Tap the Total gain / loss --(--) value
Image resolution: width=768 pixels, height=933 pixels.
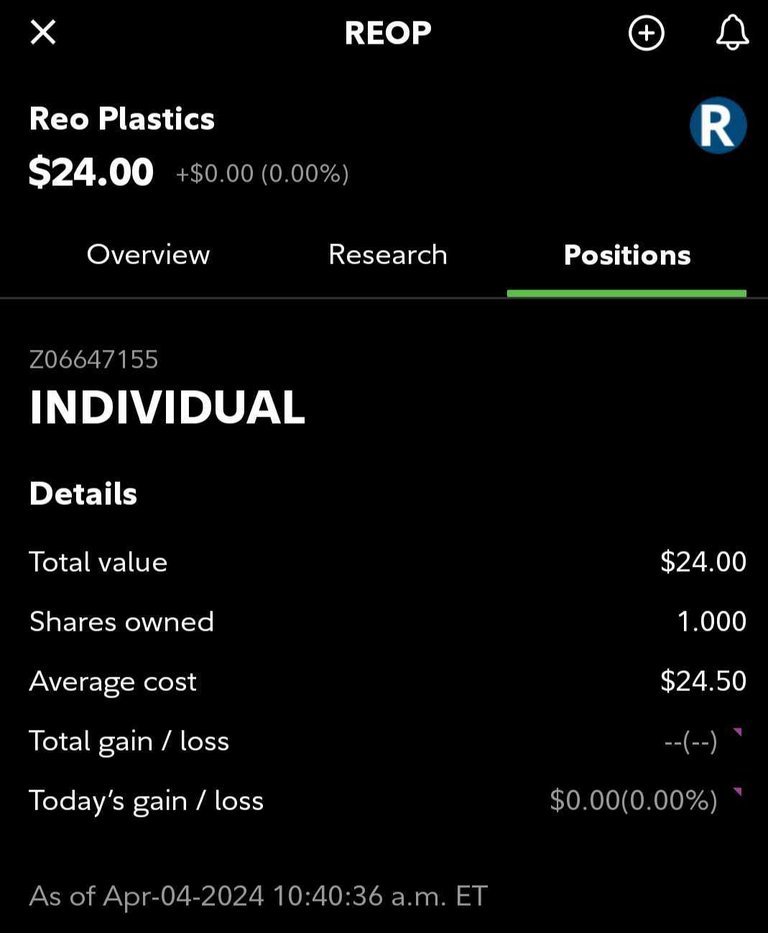[x=691, y=742]
